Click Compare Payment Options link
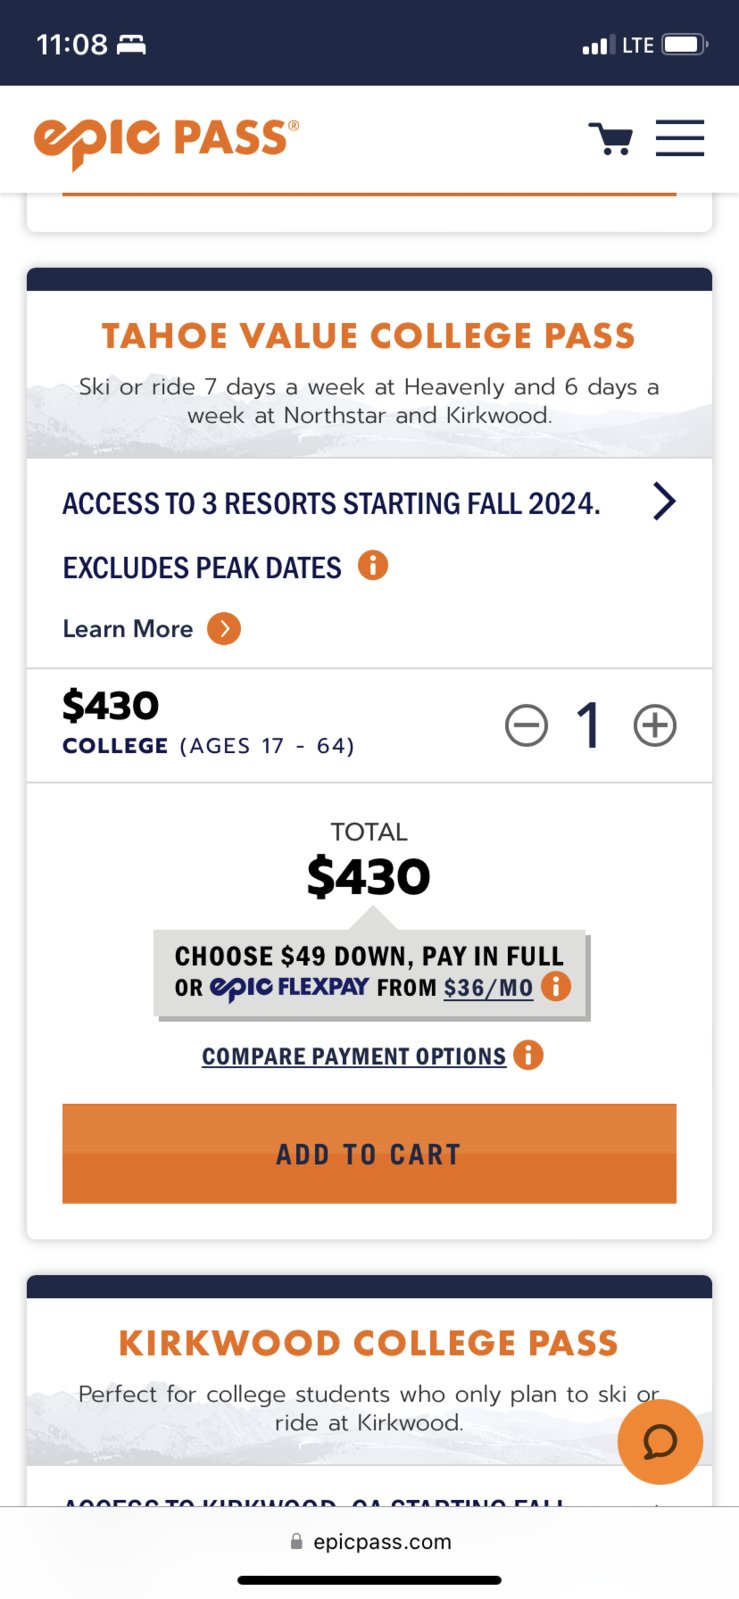Screen dimensions: 739x1599 pyautogui.click(x=354, y=1056)
